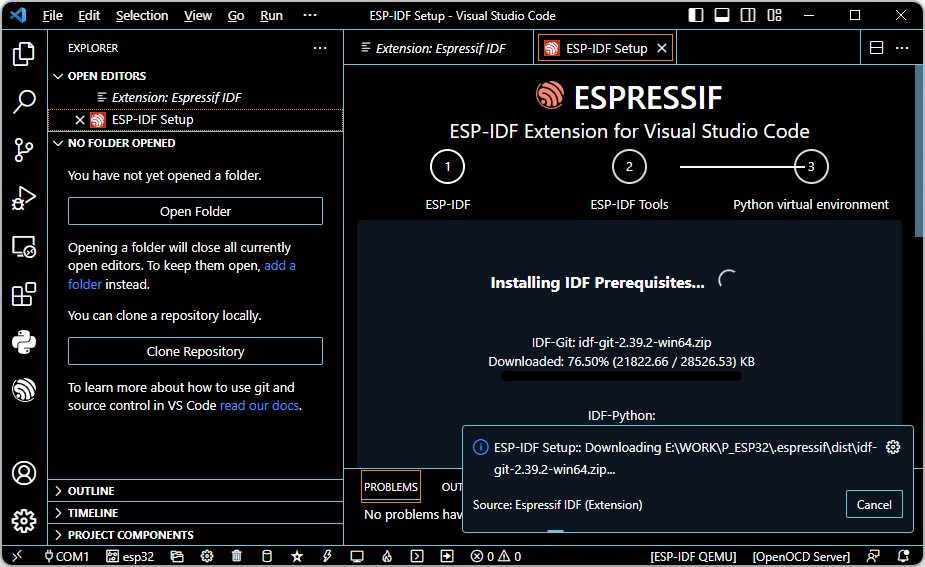Viewport: 925px width, 567px height.
Task: Click the feedback person icon in status bar
Action: 873,556
